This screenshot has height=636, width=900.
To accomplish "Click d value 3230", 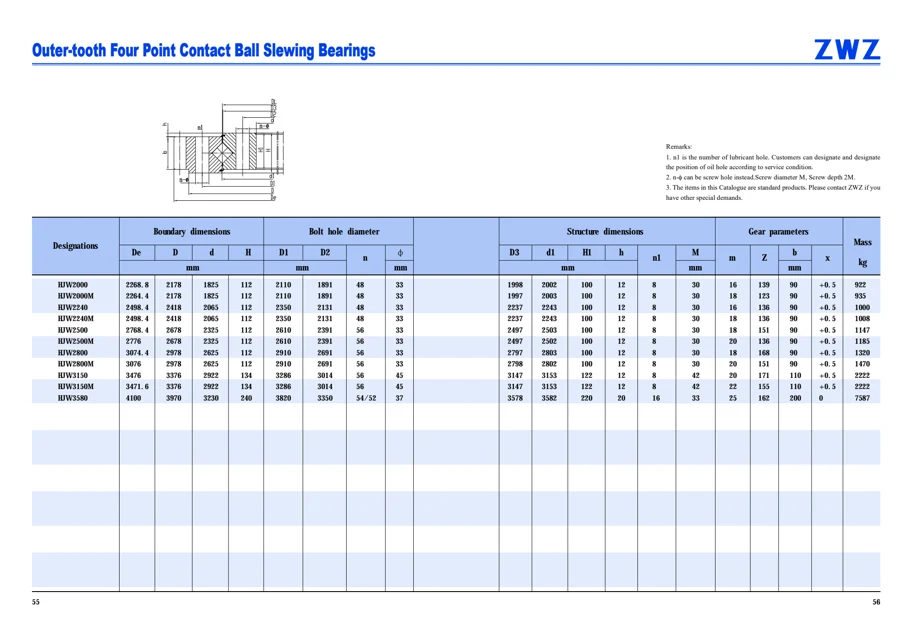I will [x=211, y=398].
